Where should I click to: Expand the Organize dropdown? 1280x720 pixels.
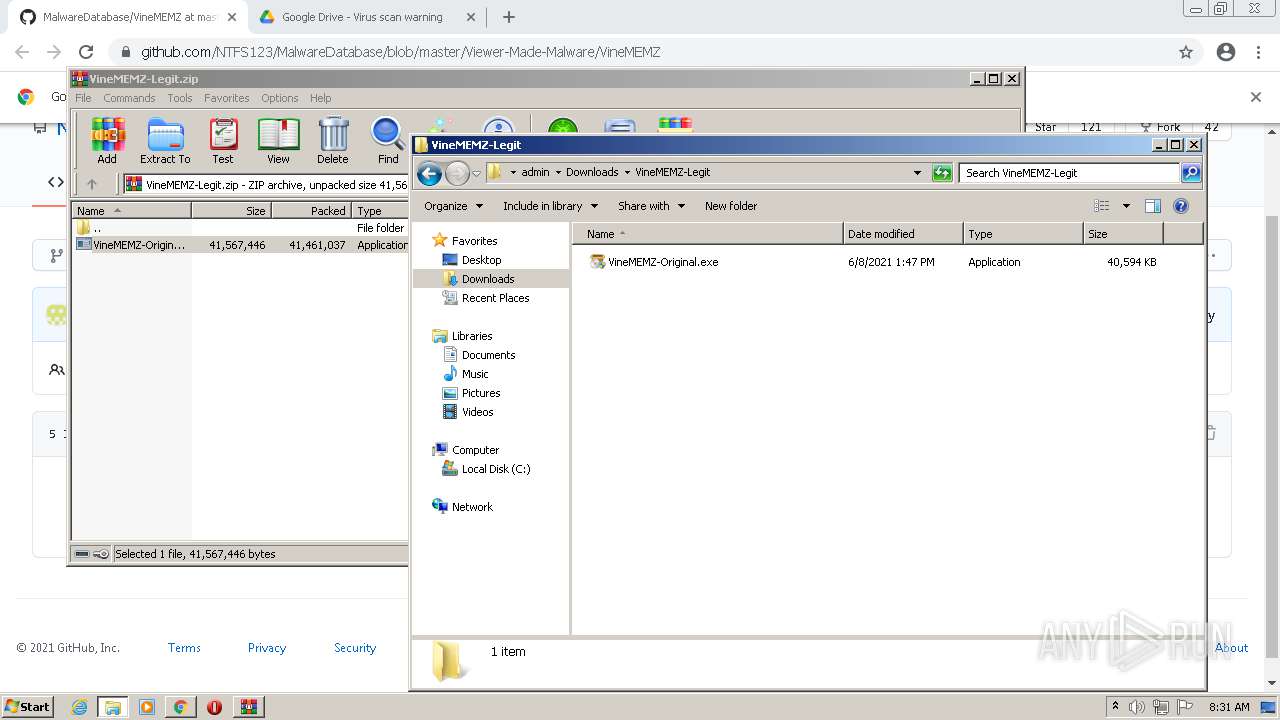pos(453,206)
